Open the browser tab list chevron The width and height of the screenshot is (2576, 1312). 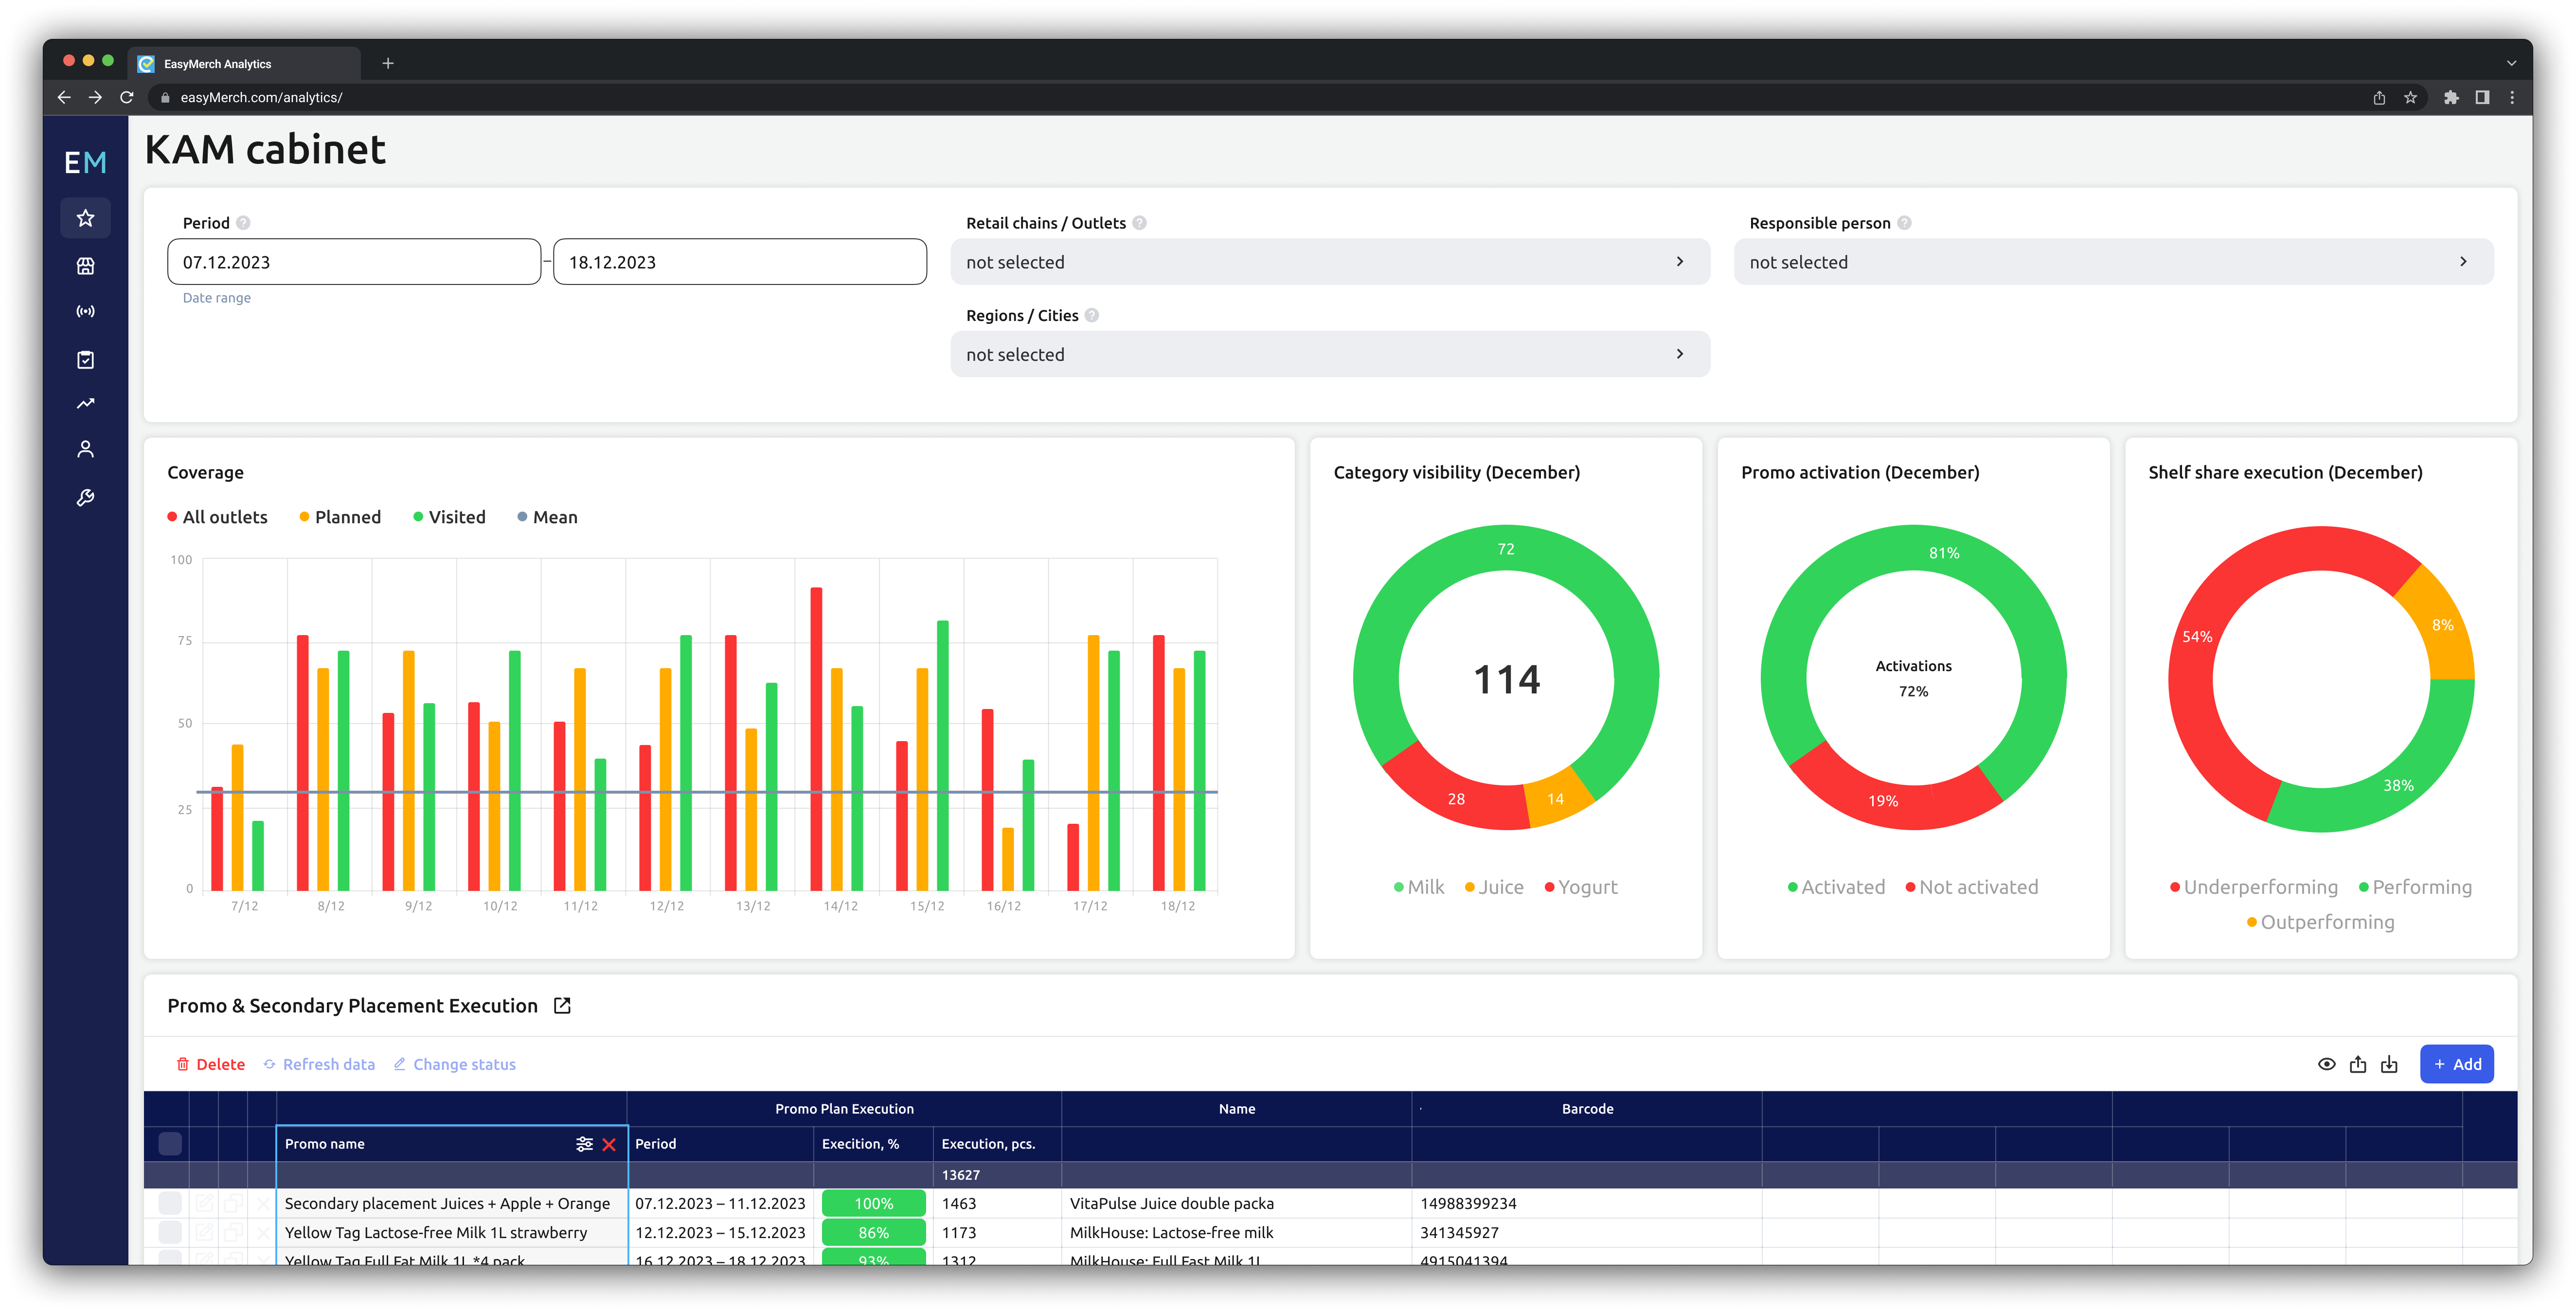tap(2511, 63)
